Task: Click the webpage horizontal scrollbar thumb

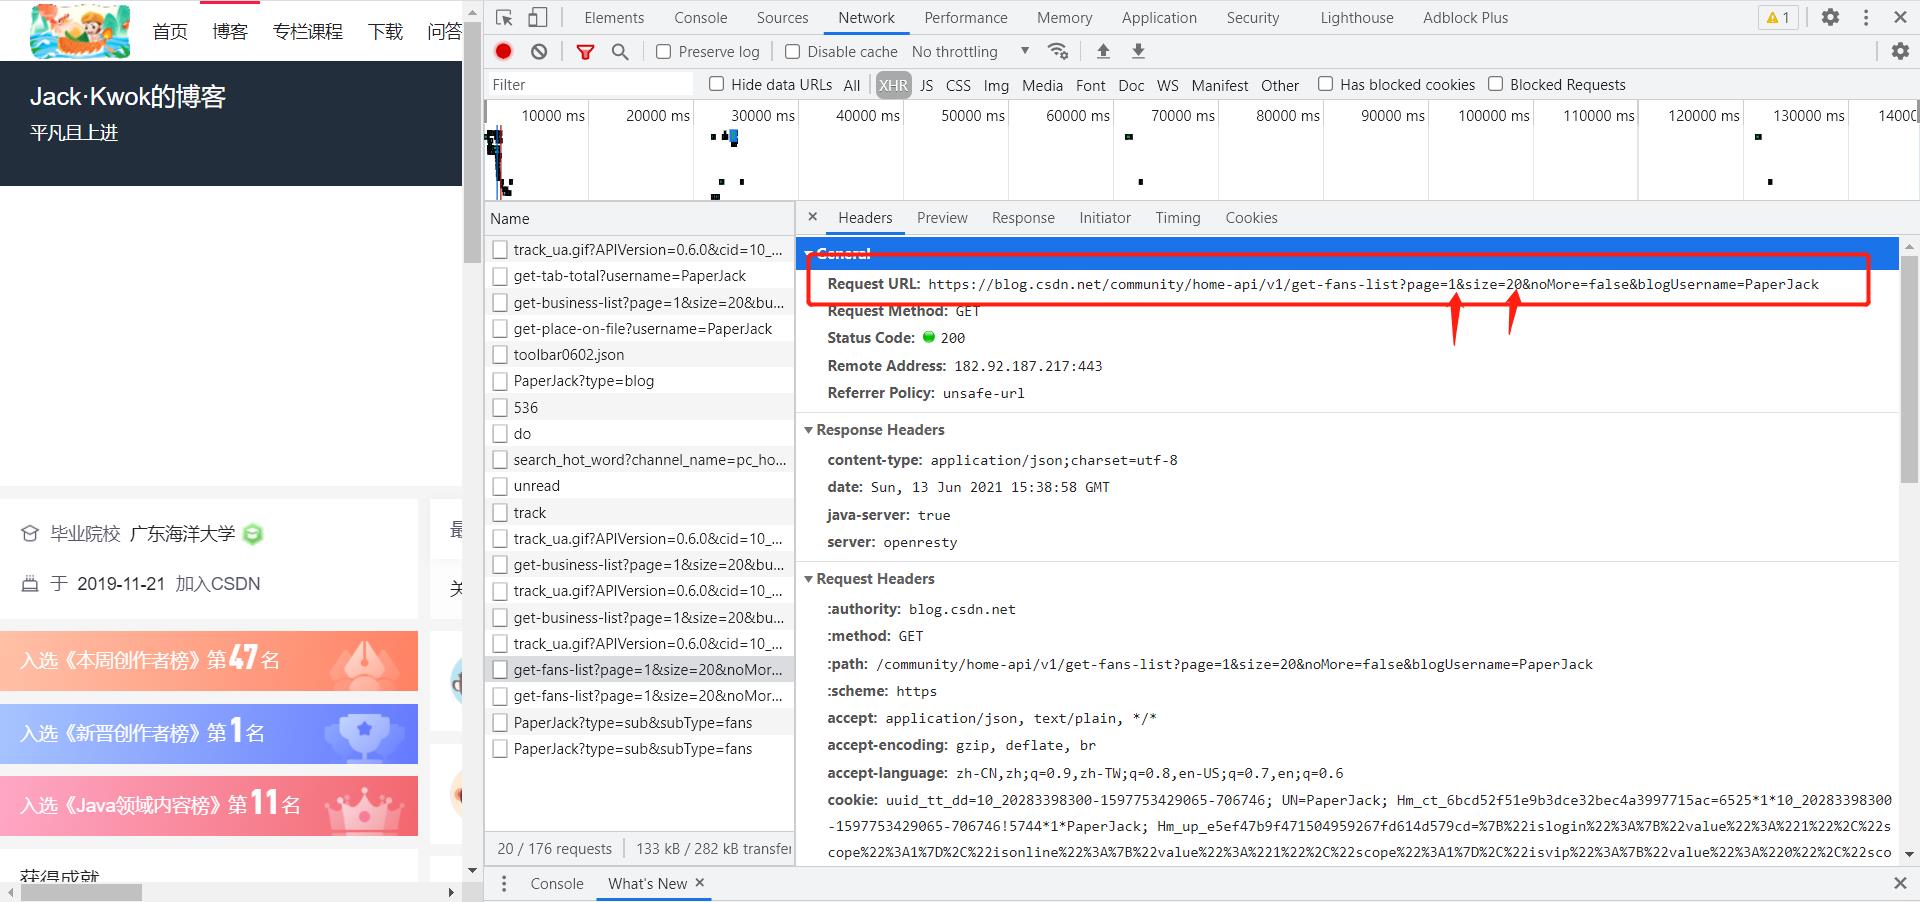Action: click(82, 892)
